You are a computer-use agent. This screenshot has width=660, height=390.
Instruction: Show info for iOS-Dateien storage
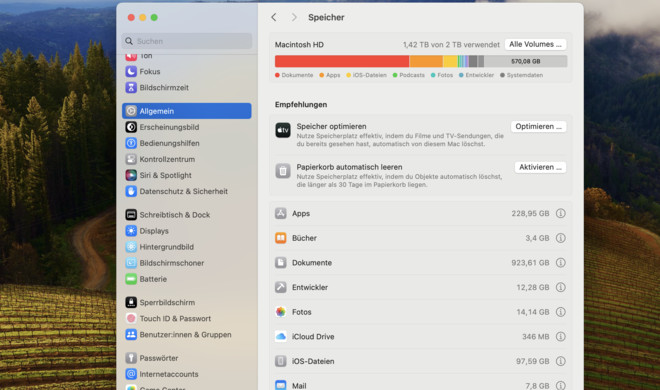click(560, 361)
